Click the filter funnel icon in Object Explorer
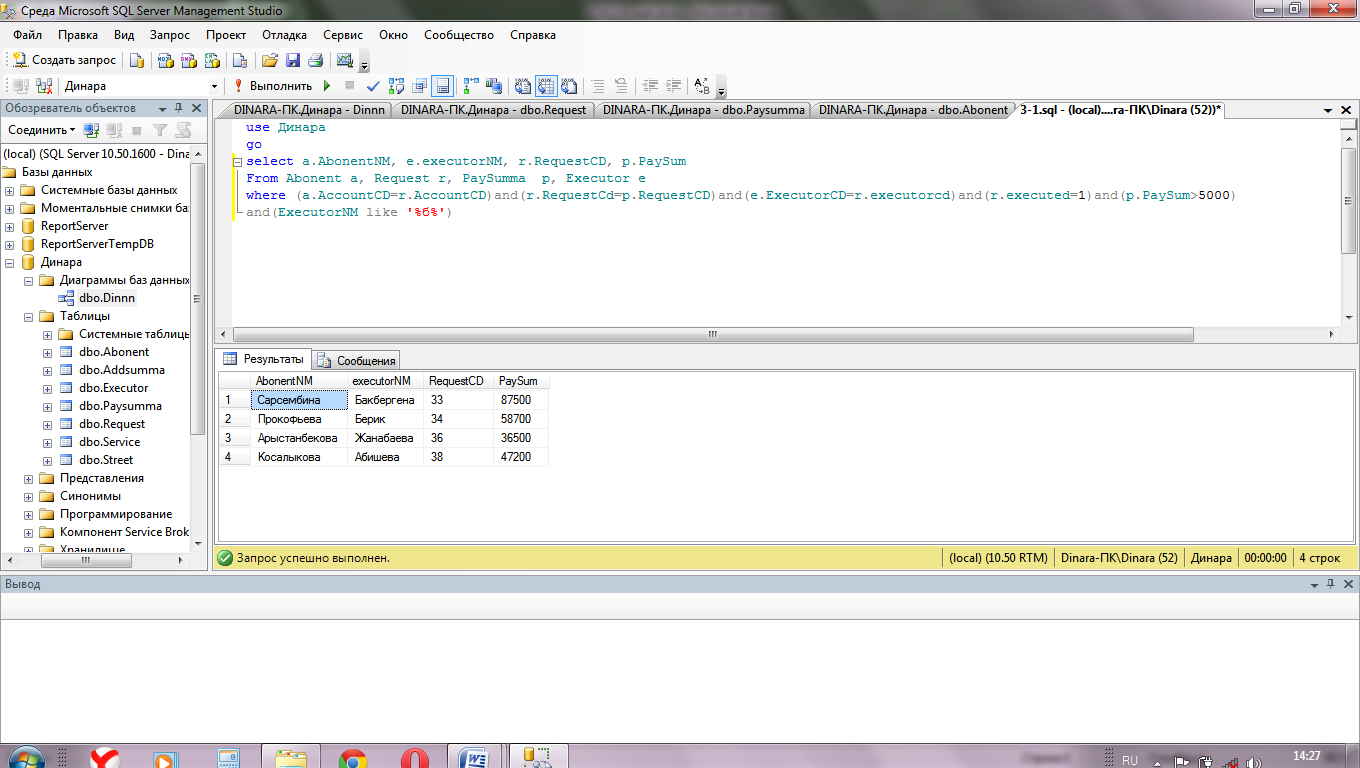Screen dimensions: 1360x768 (x=160, y=130)
